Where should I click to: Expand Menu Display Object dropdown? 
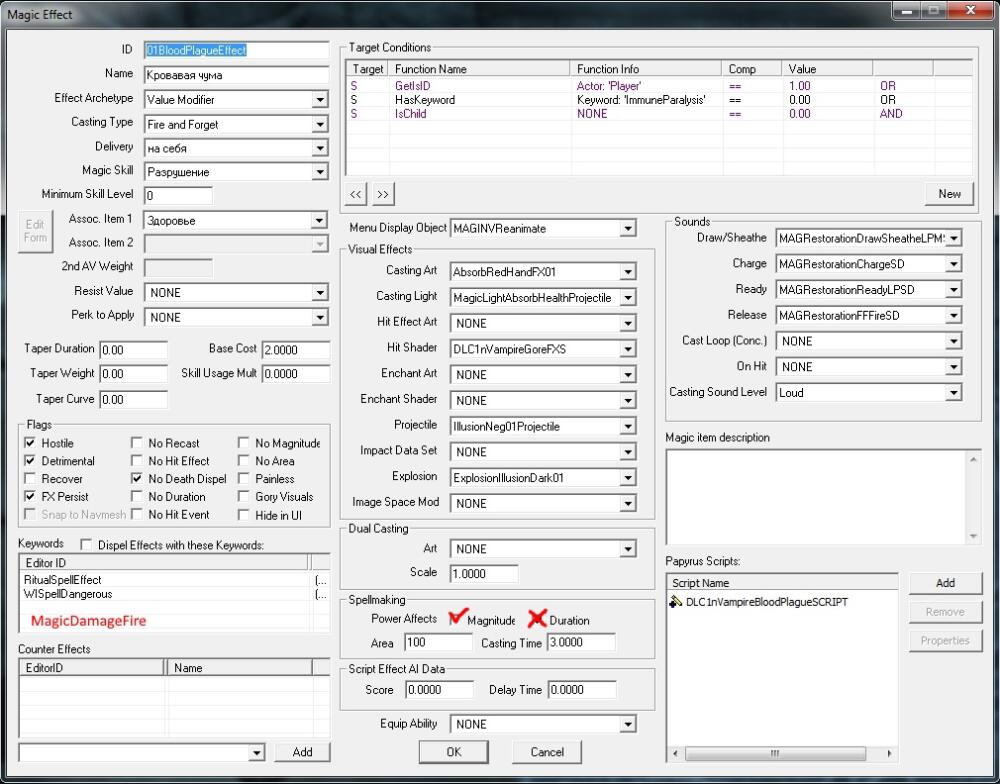point(628,229)
